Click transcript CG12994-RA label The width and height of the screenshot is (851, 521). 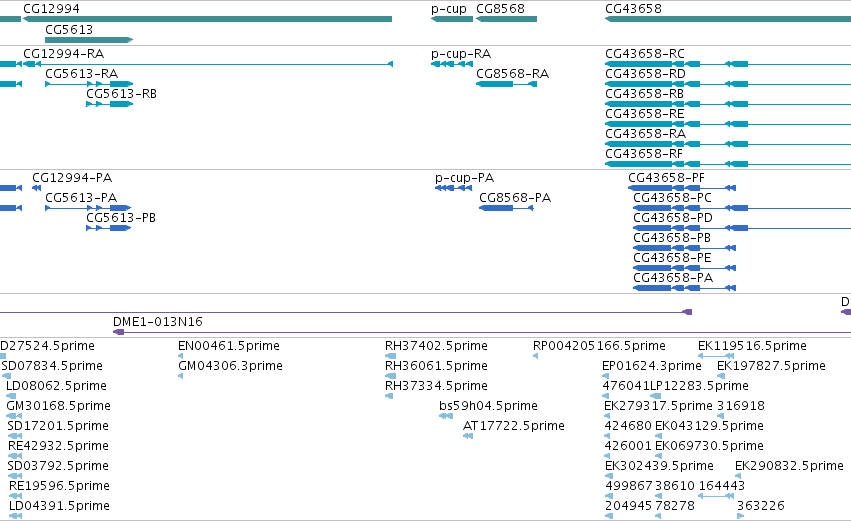(x=63, y=54)
